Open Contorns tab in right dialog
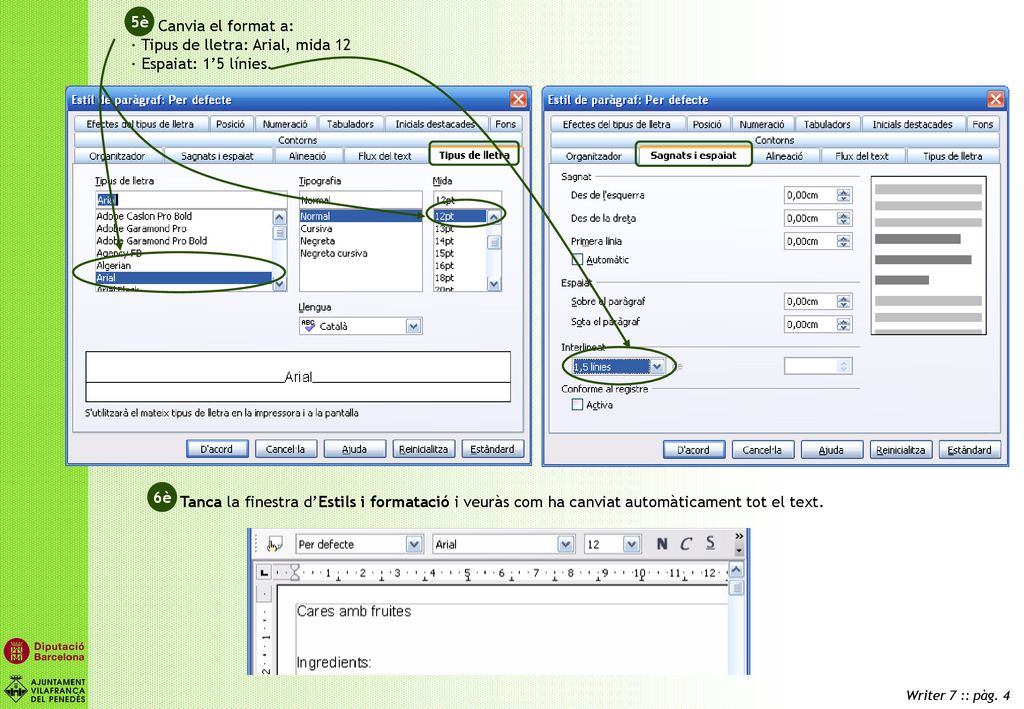The width and height of the screenshot is (1024, 709). (775, 140)
